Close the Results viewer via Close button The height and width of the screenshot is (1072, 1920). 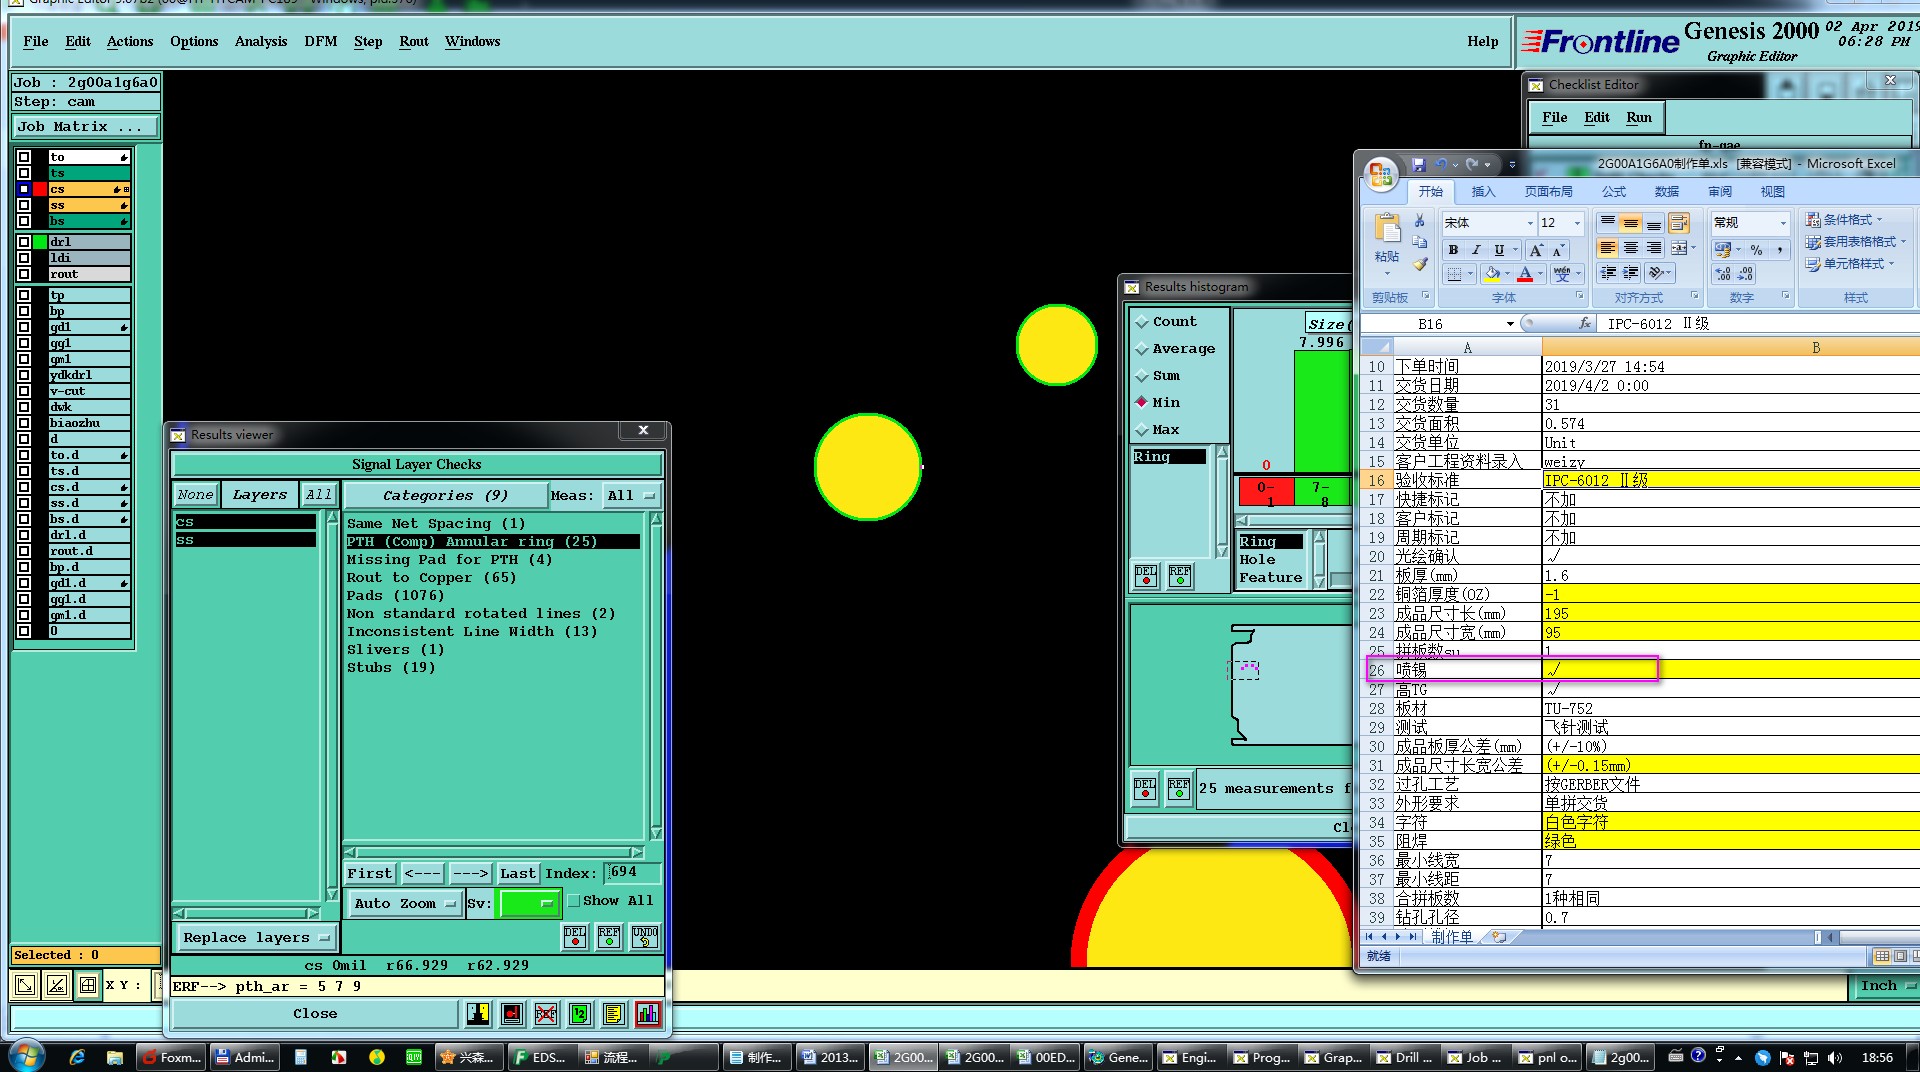coord(315,1014)
